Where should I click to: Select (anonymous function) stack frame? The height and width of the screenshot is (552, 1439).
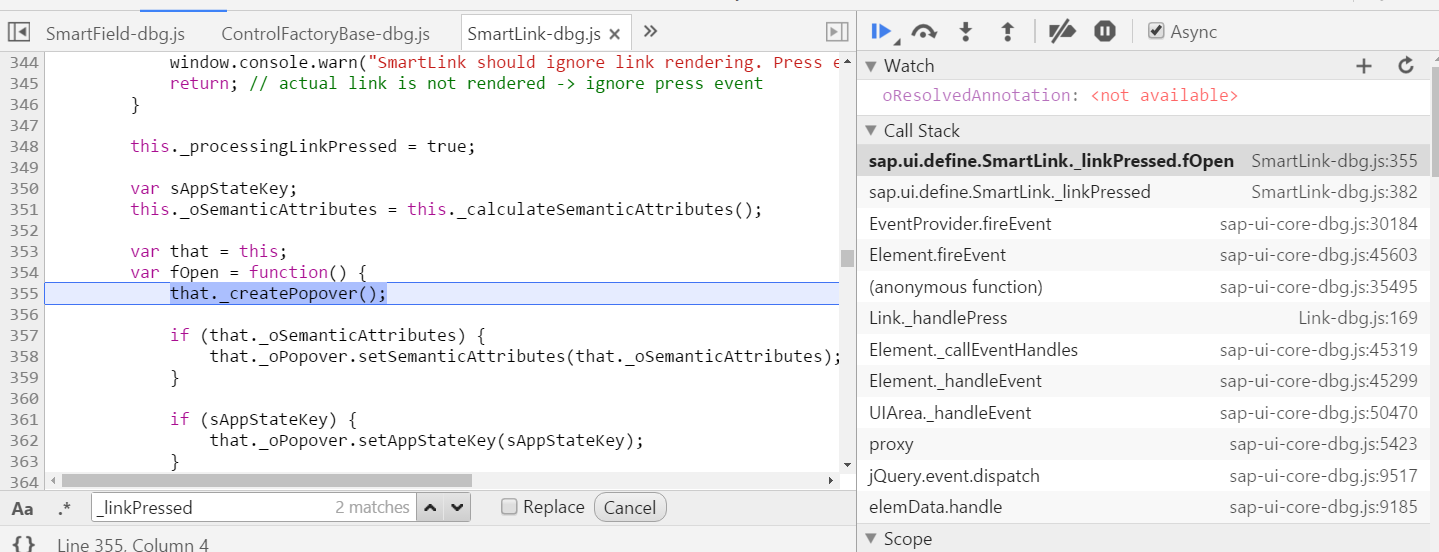(x=1143, y=287)
